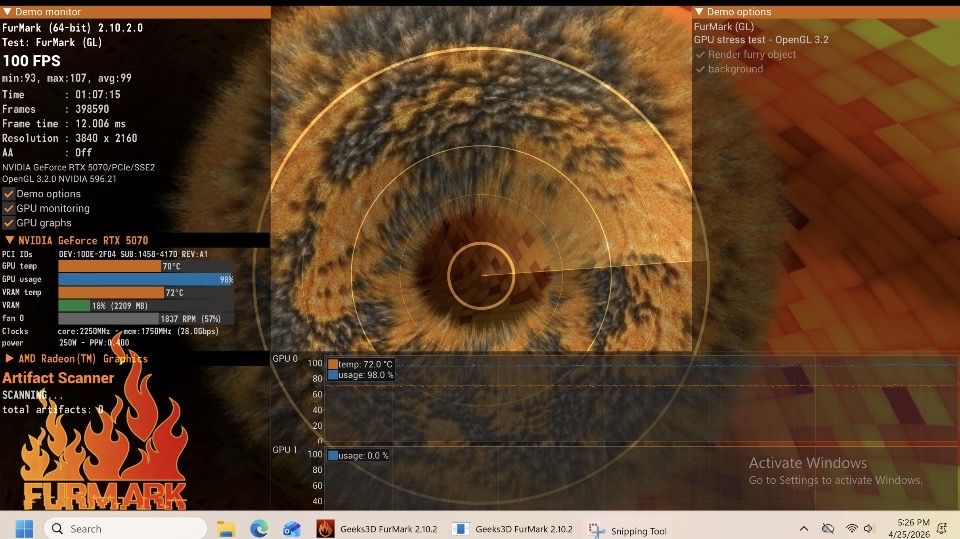Screen dimensions: 960x539
Task: Disable the GPU graphs checkbox
Action: coord(9,223)
